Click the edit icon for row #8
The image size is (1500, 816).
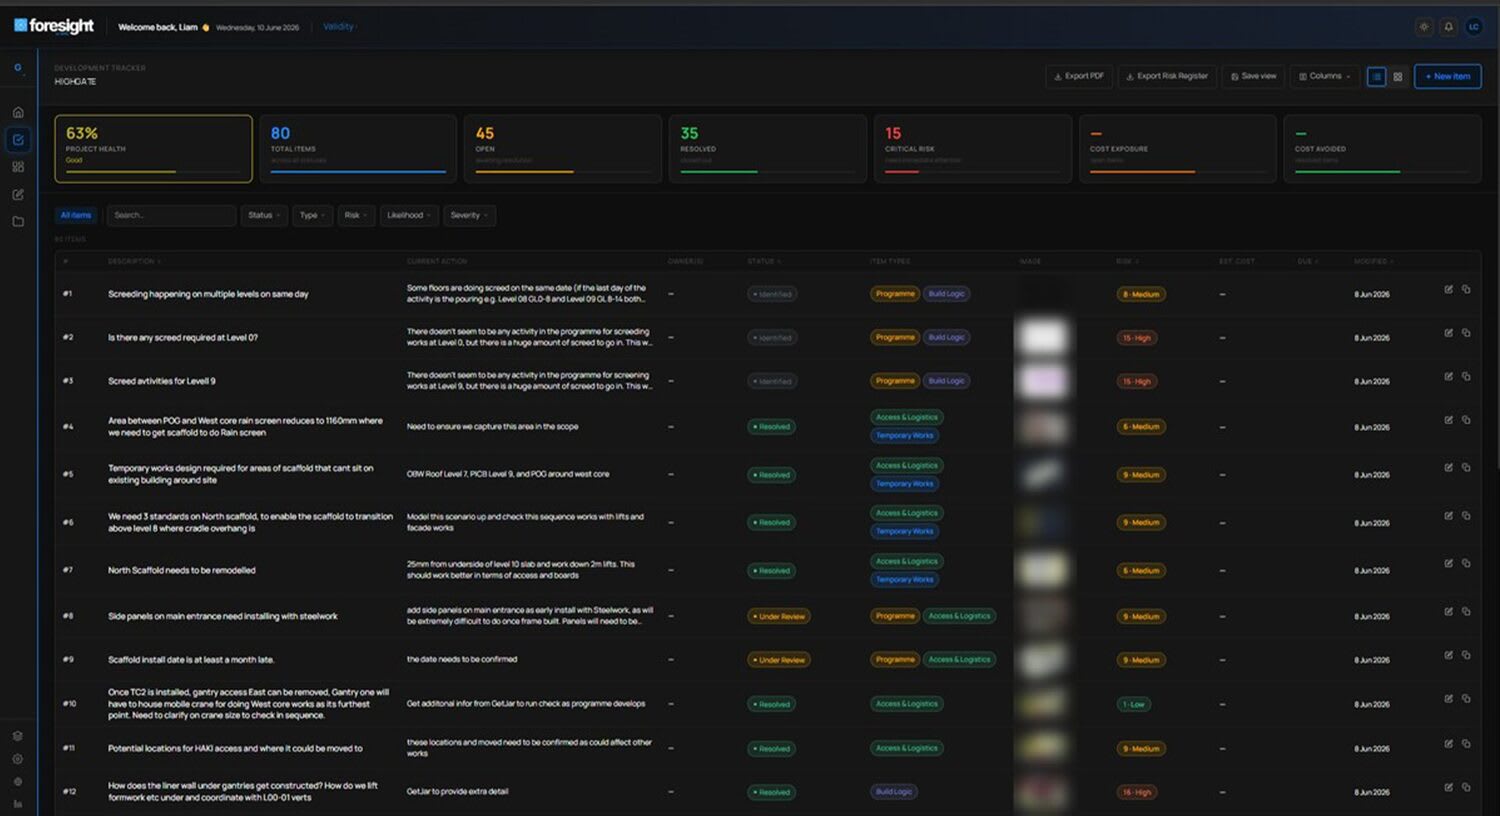1448,611
